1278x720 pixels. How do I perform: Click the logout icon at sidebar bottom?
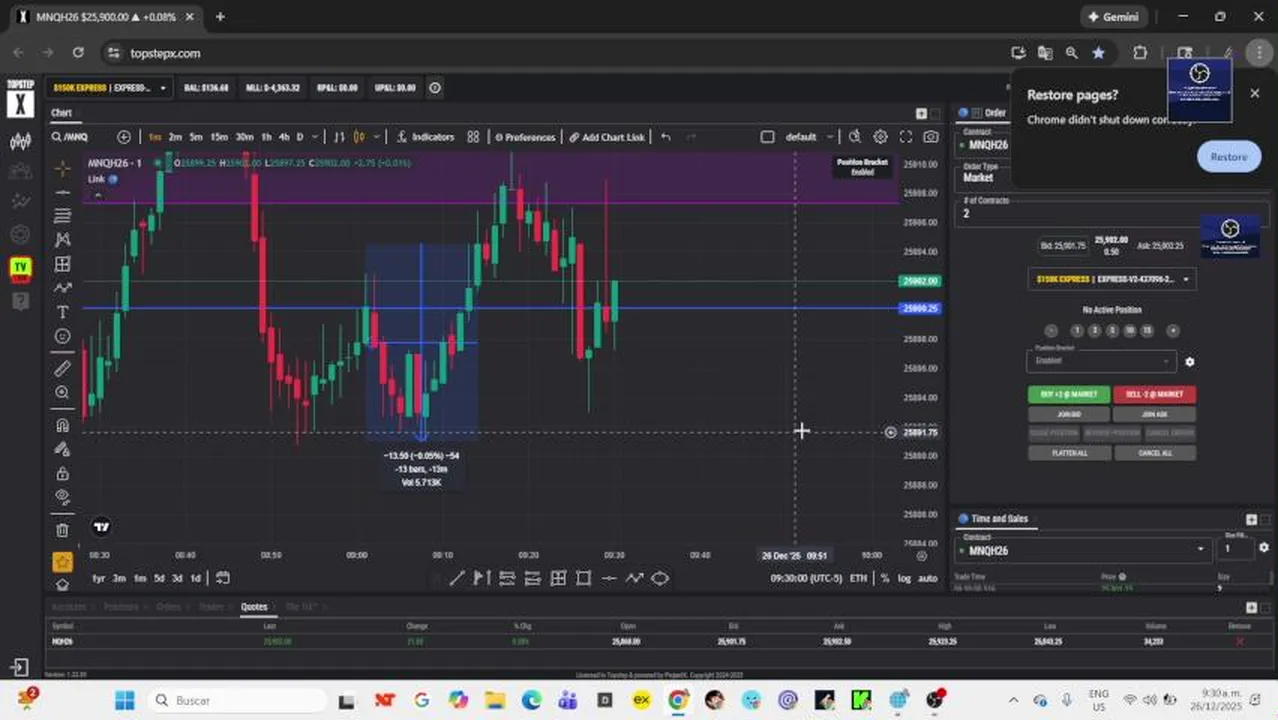click(20, 667)
